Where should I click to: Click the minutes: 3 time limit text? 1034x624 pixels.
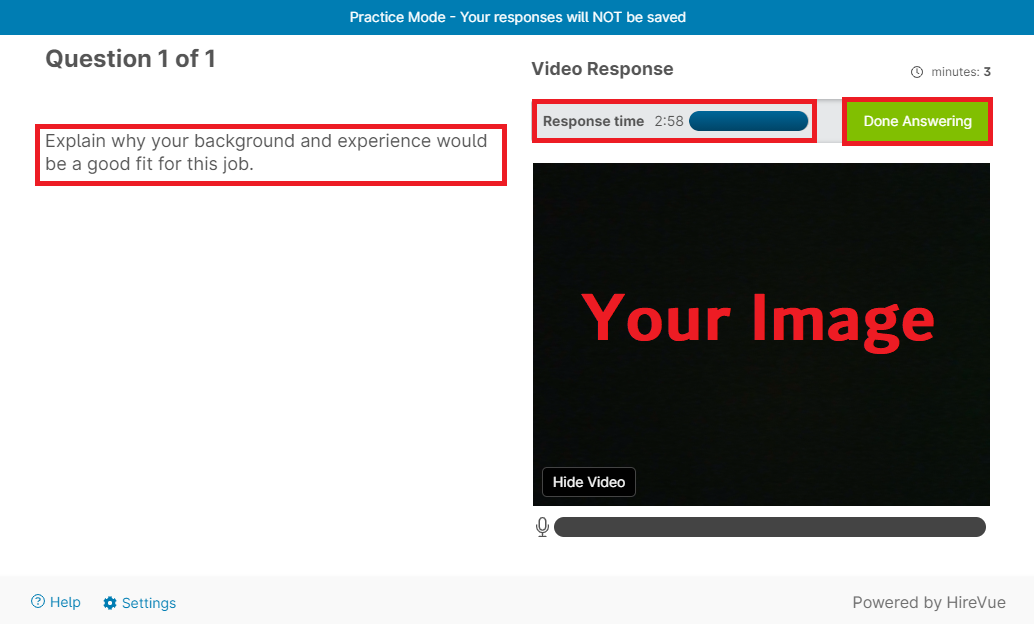[x=960, y=72]
